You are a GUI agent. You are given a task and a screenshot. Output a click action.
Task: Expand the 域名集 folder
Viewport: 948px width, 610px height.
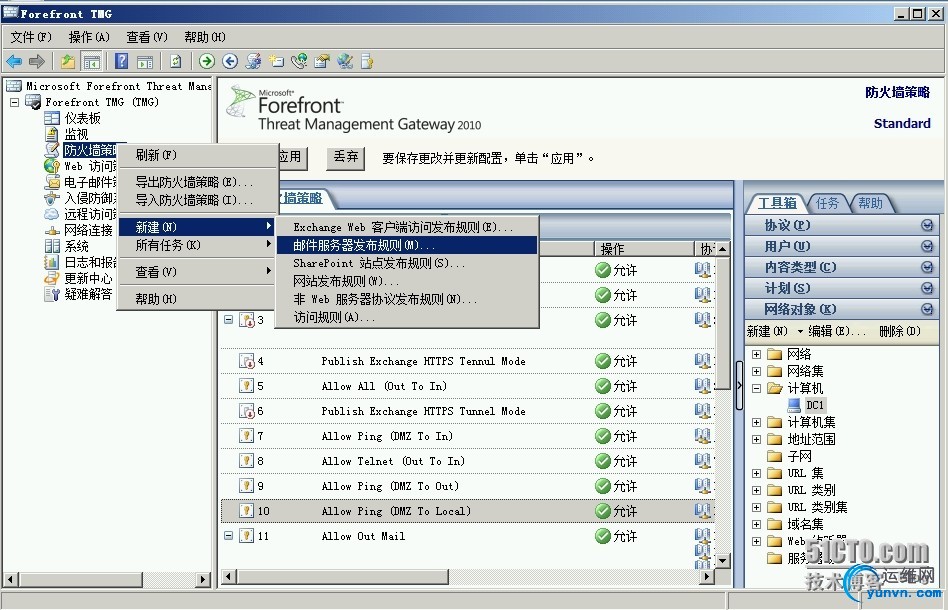click(x=756, y=524)
